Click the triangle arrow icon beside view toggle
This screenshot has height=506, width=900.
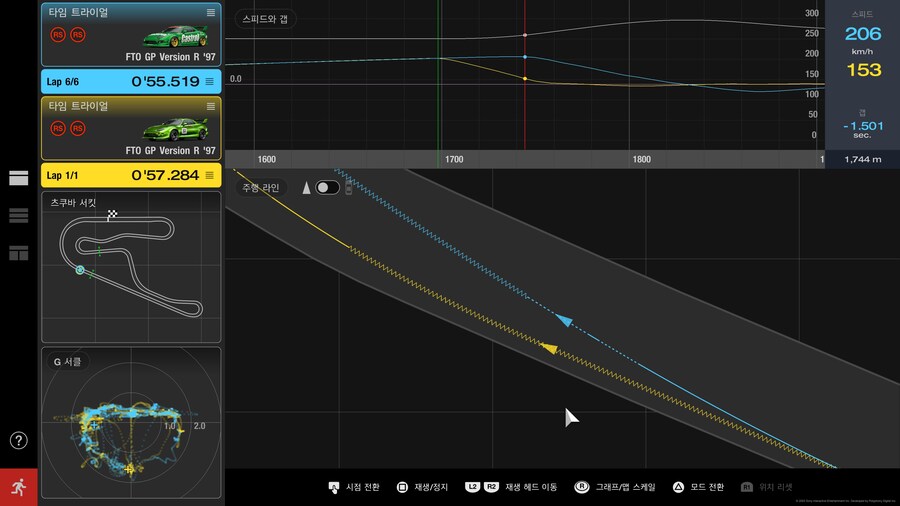pos(306,188)
